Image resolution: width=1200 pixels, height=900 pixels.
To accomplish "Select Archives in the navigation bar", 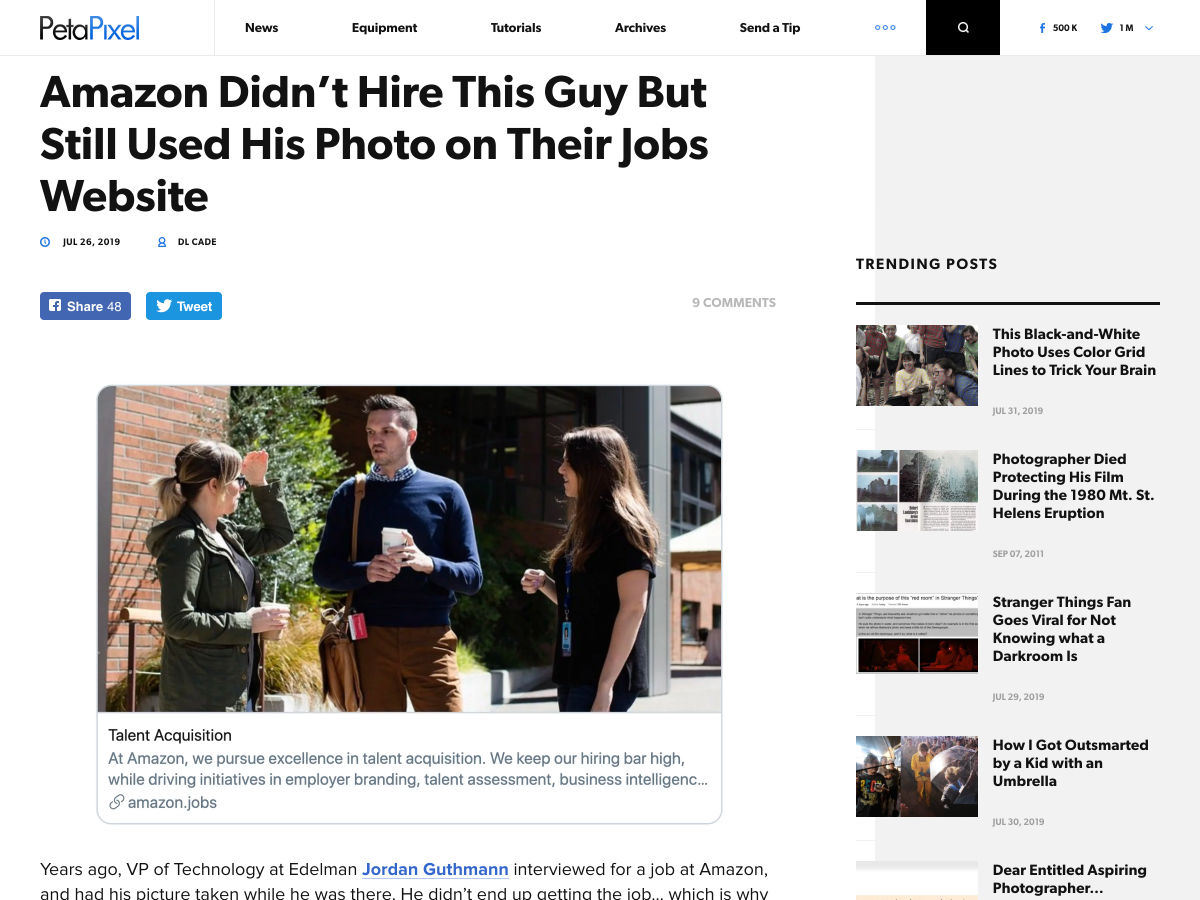I will 640,28.
